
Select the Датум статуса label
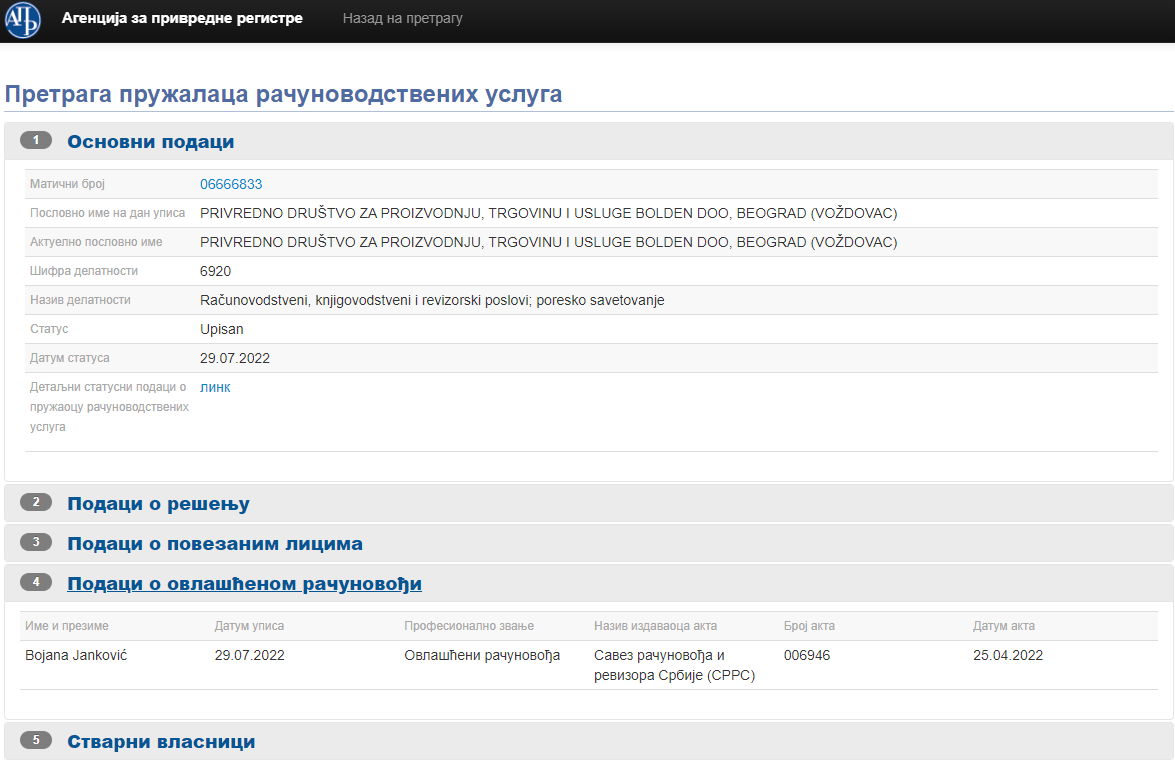70,358
